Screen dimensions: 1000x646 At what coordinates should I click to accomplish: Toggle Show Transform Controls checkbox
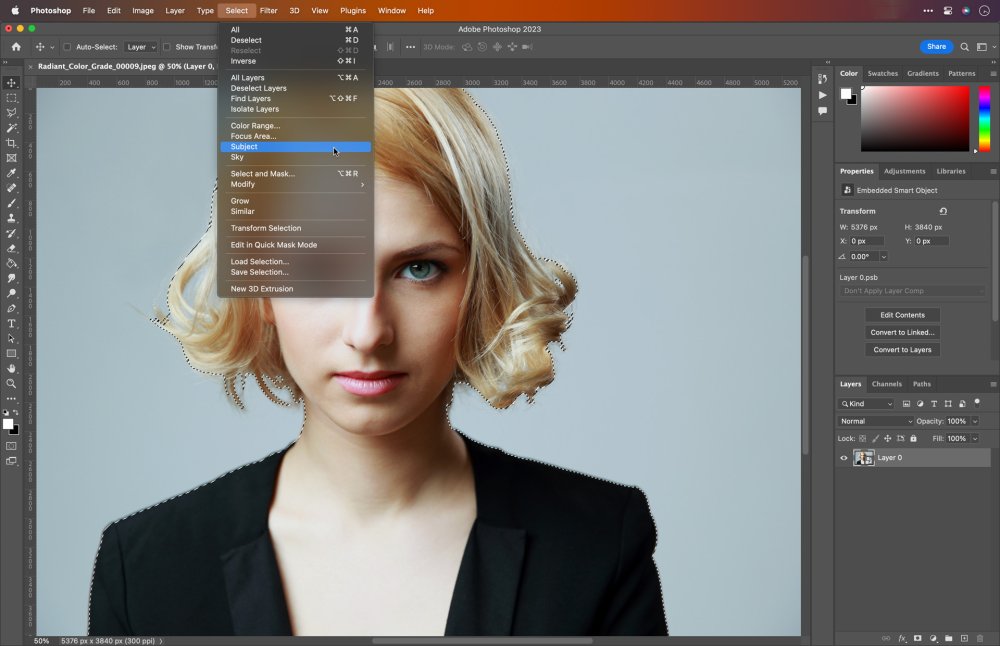[x=167, y=47]
